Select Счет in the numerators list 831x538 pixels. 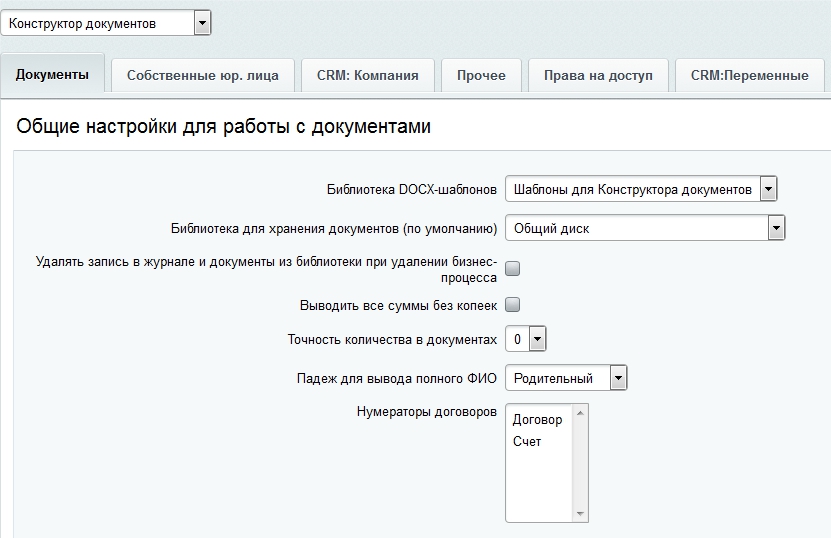[527, 441]
